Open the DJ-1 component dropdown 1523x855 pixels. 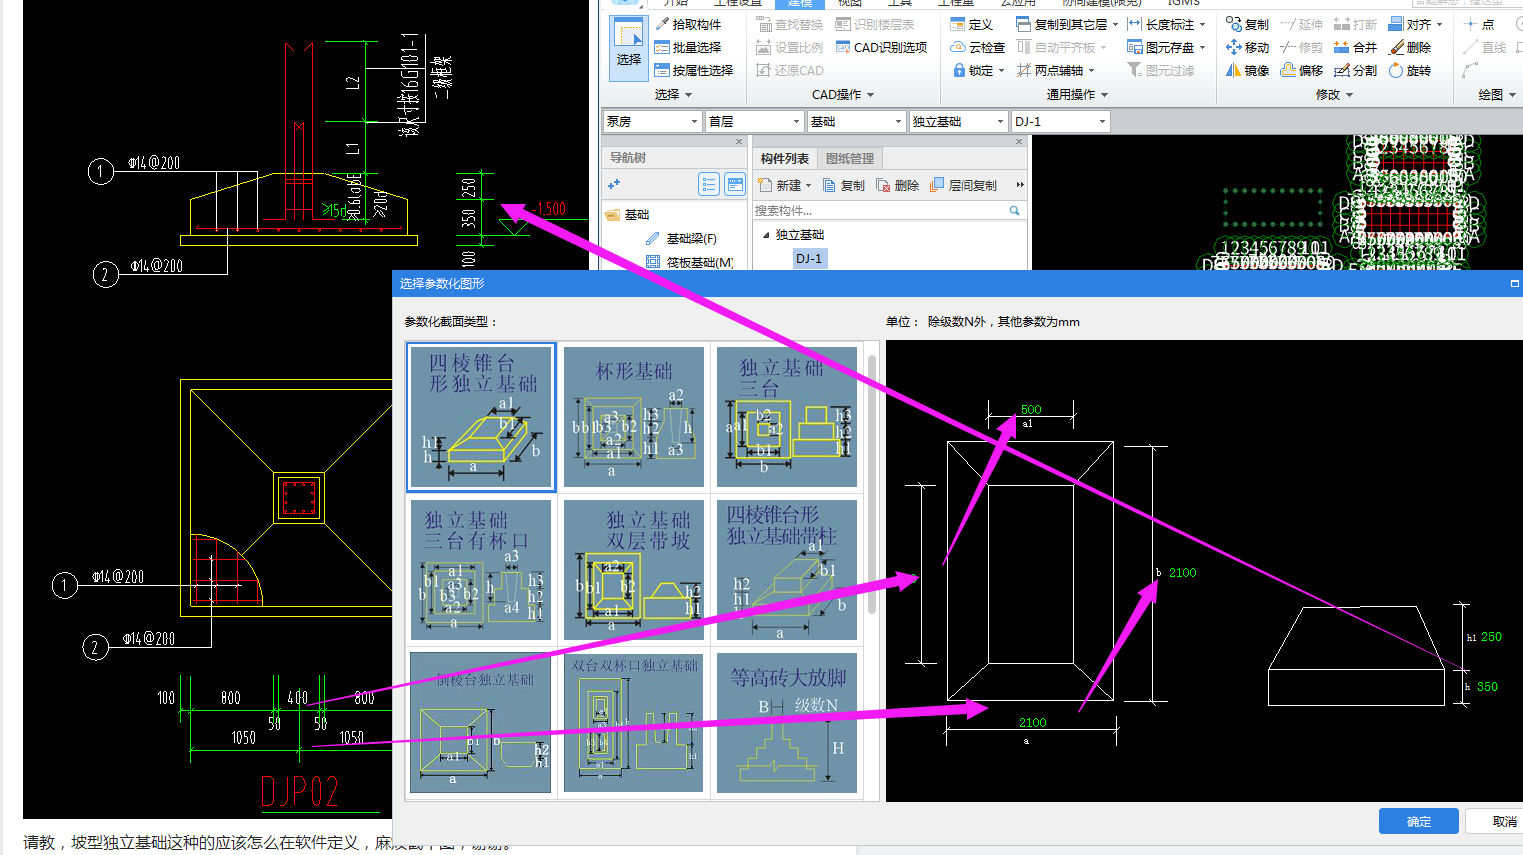tap(1102, 121)
